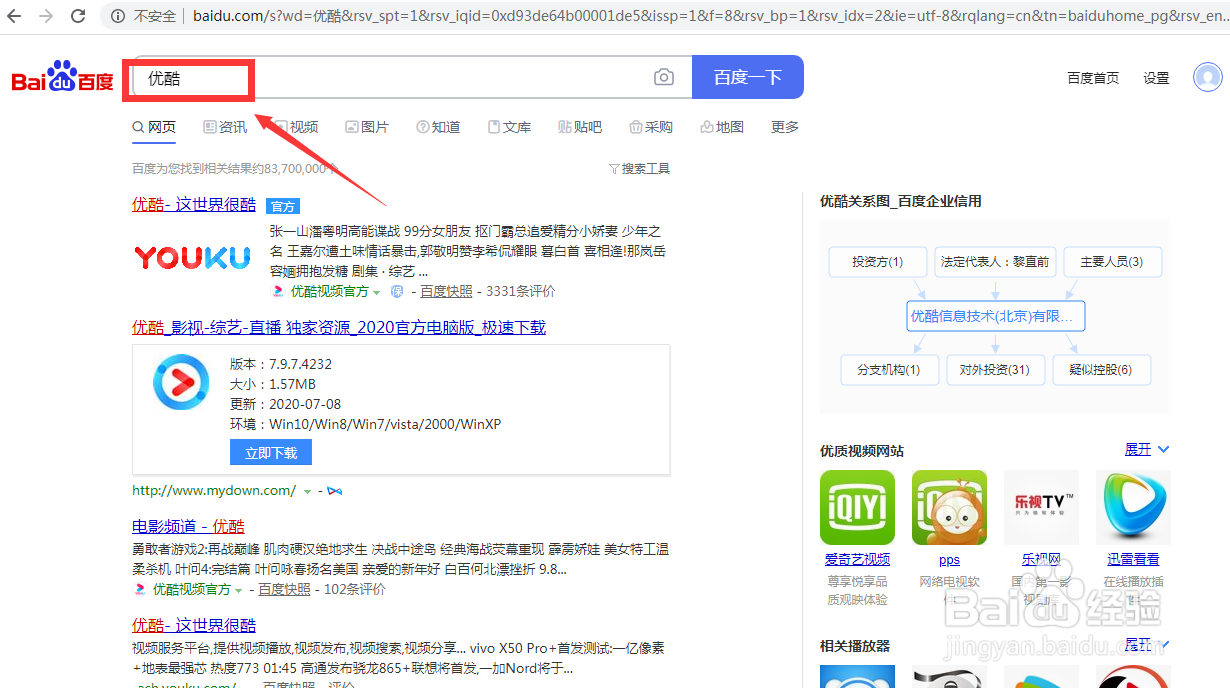Open the 优酷 影视-综艺-直播 download result
Screen dimensions: 1230x688
click(x=339, y=327)
